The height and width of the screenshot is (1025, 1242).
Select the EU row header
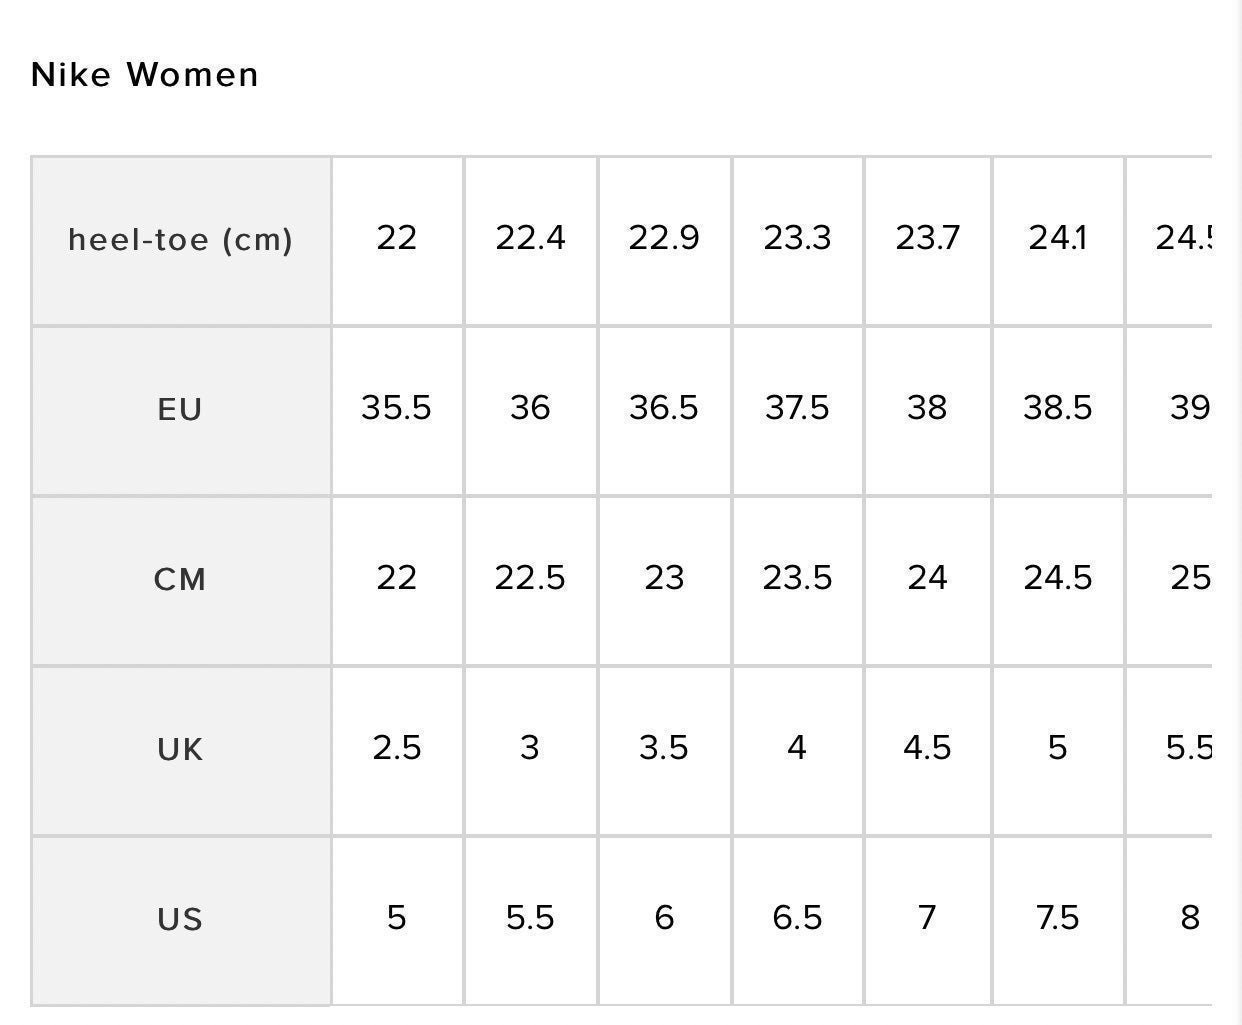tap(181, 411)
